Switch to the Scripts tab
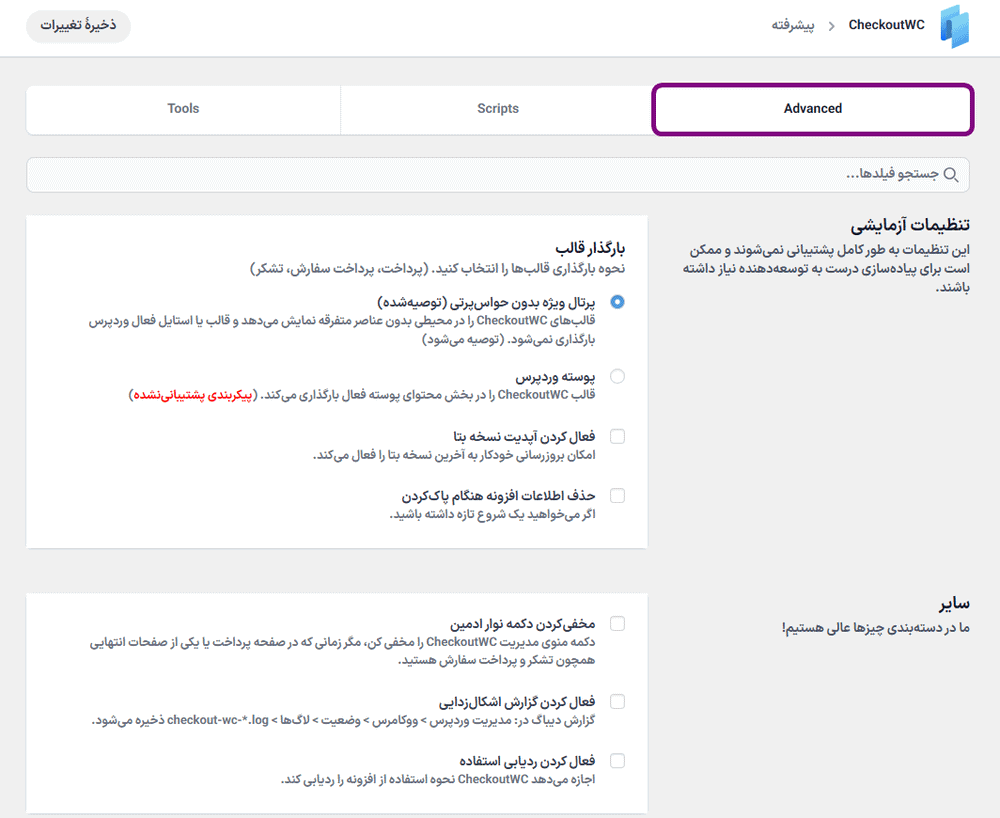1000x818 pixels. [497, 109]
